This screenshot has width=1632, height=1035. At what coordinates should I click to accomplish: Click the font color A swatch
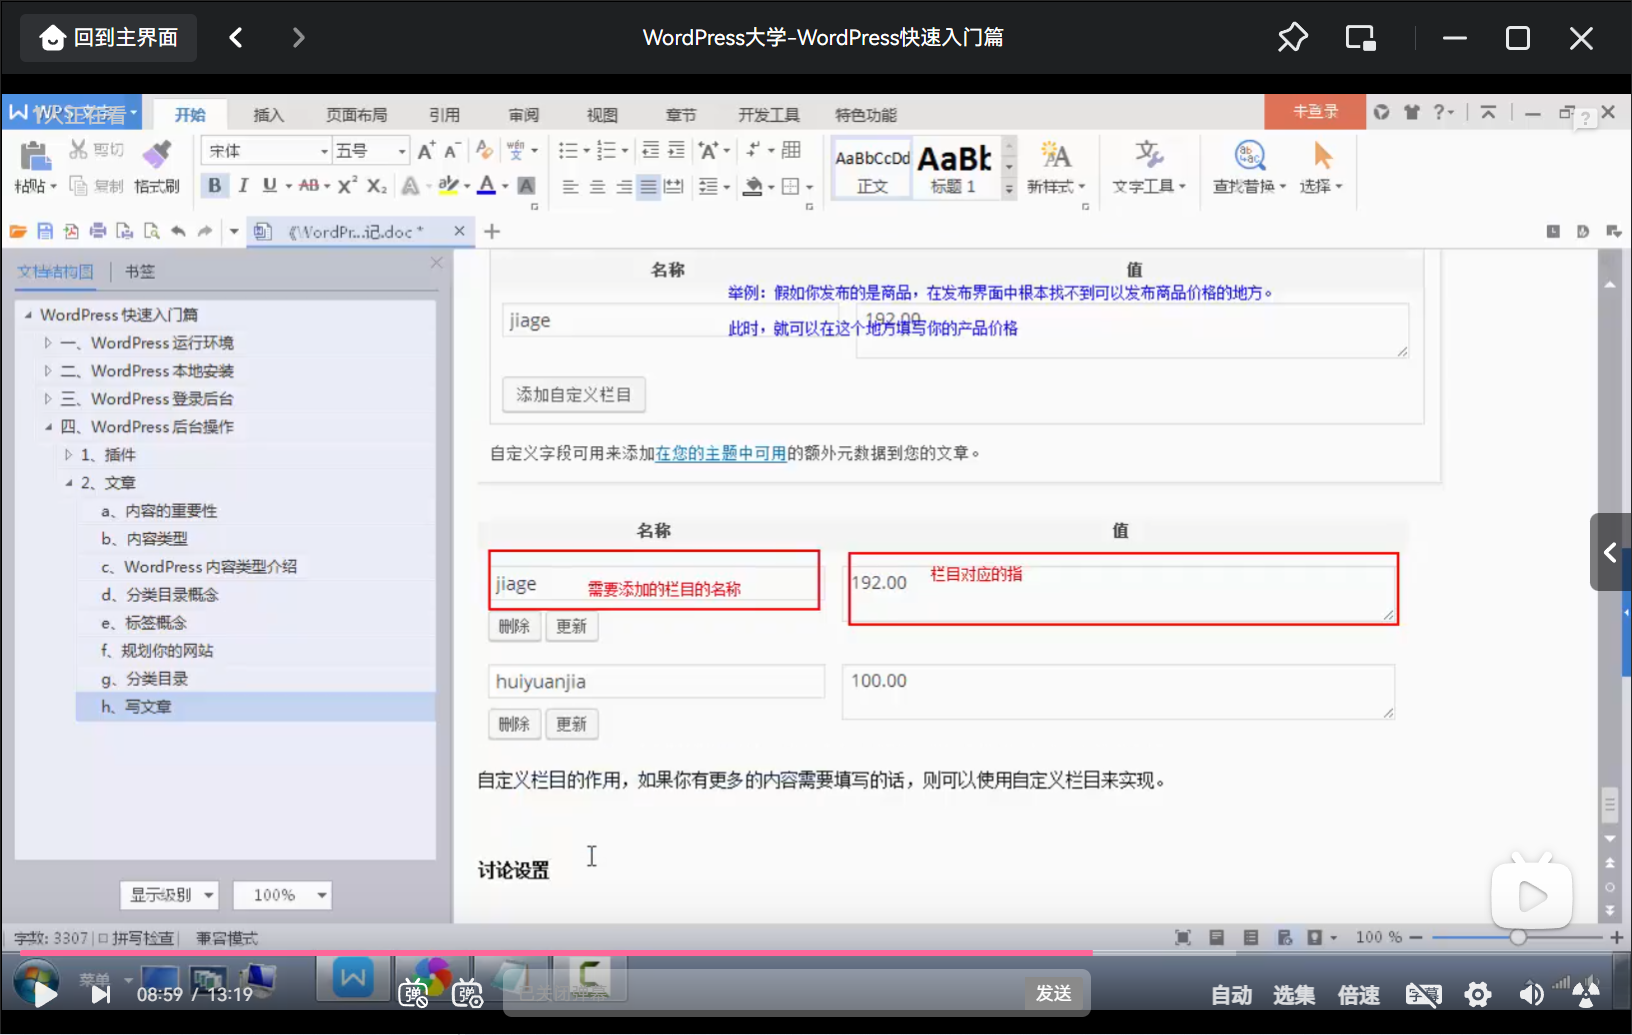[486, 186]
